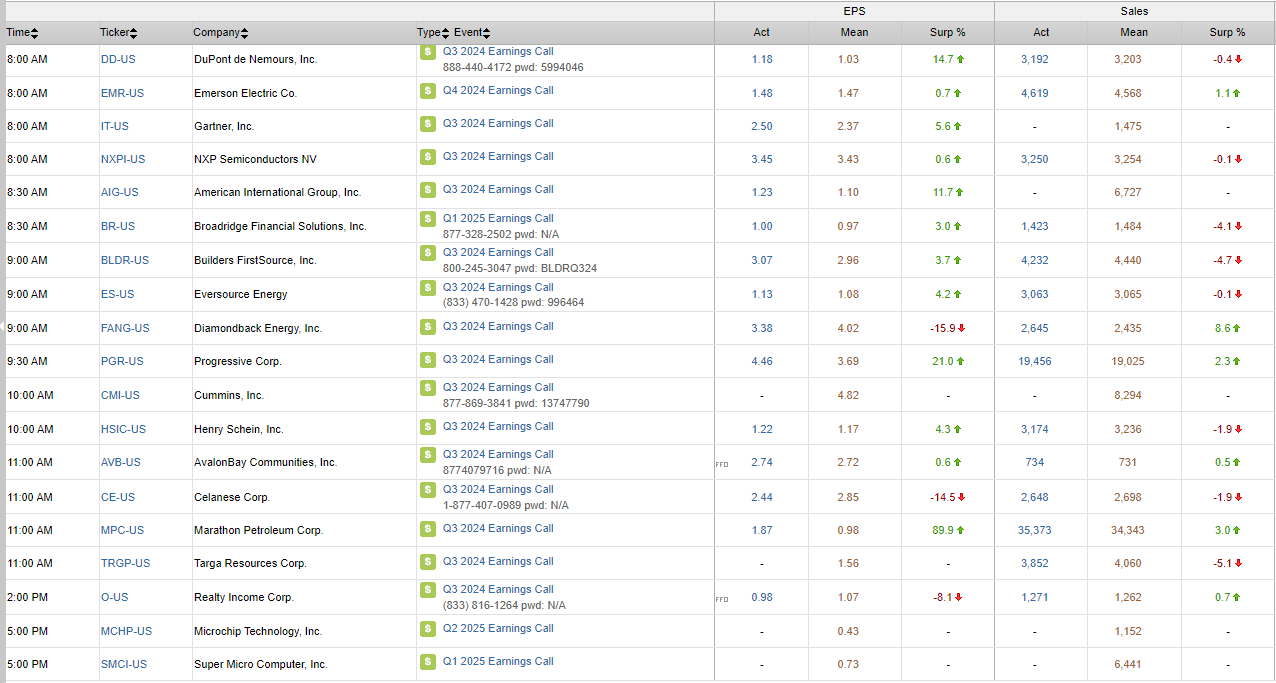Click the EPS Mean column header
The image size is (1276, 683).
[x=854, y=32]
